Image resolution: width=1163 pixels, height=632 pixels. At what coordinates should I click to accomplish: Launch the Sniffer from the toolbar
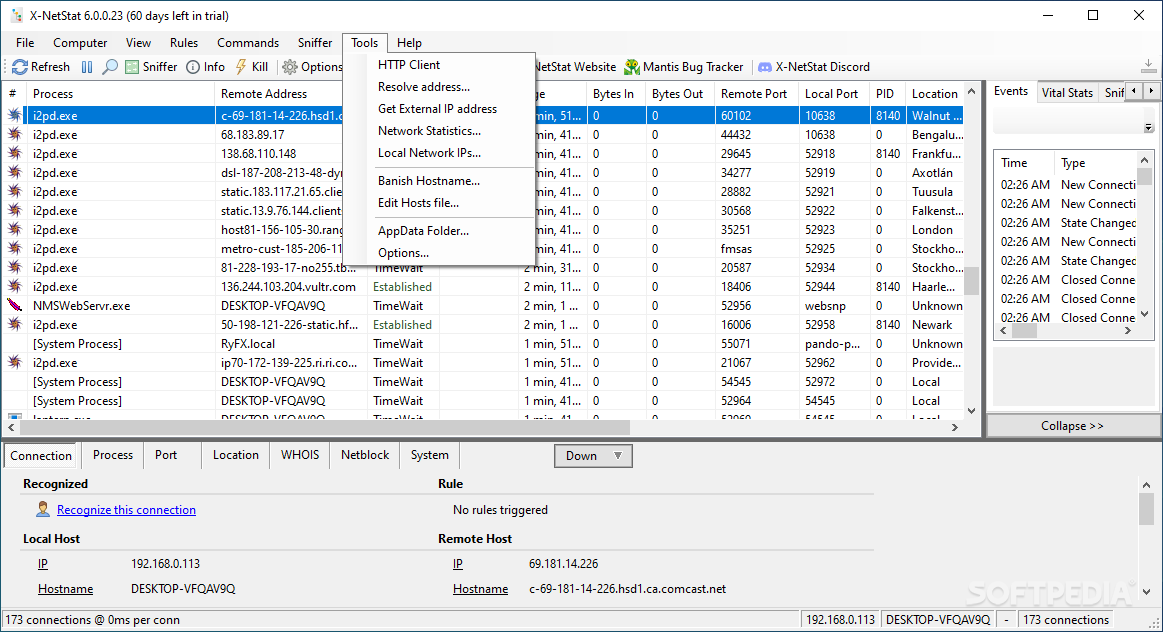click(151, 67)
